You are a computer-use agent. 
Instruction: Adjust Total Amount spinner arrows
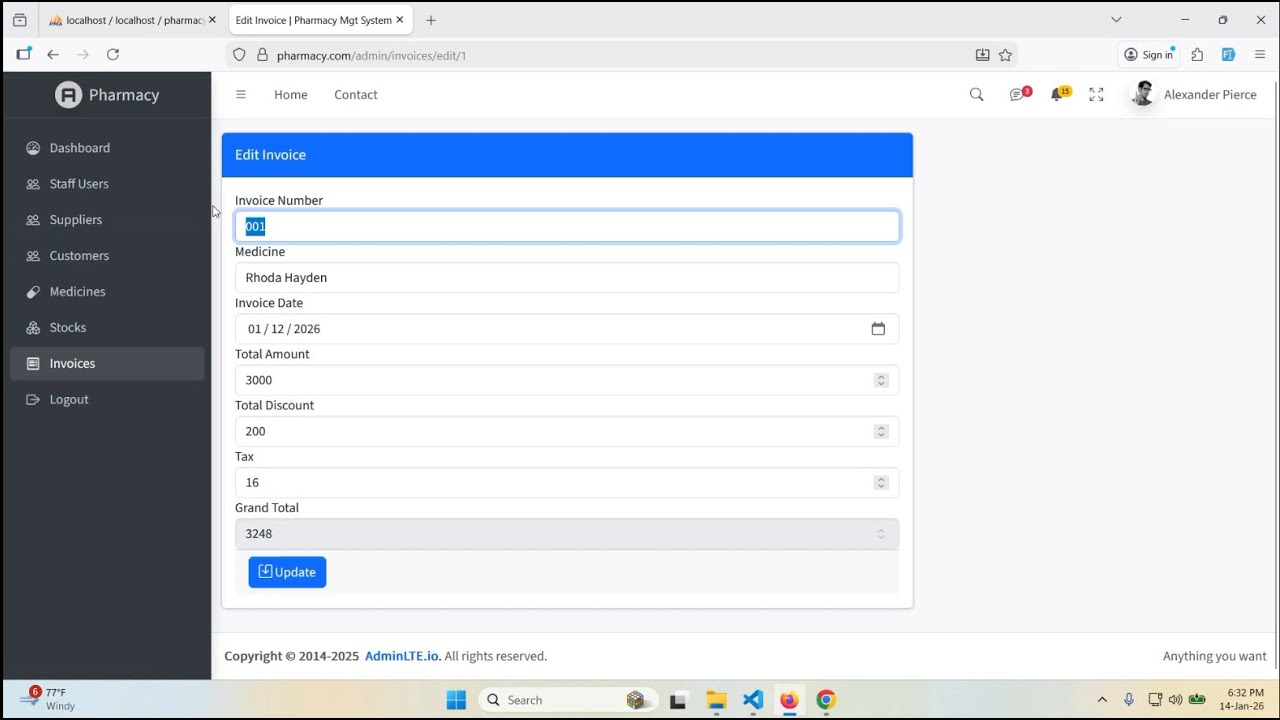click(881, 380)
